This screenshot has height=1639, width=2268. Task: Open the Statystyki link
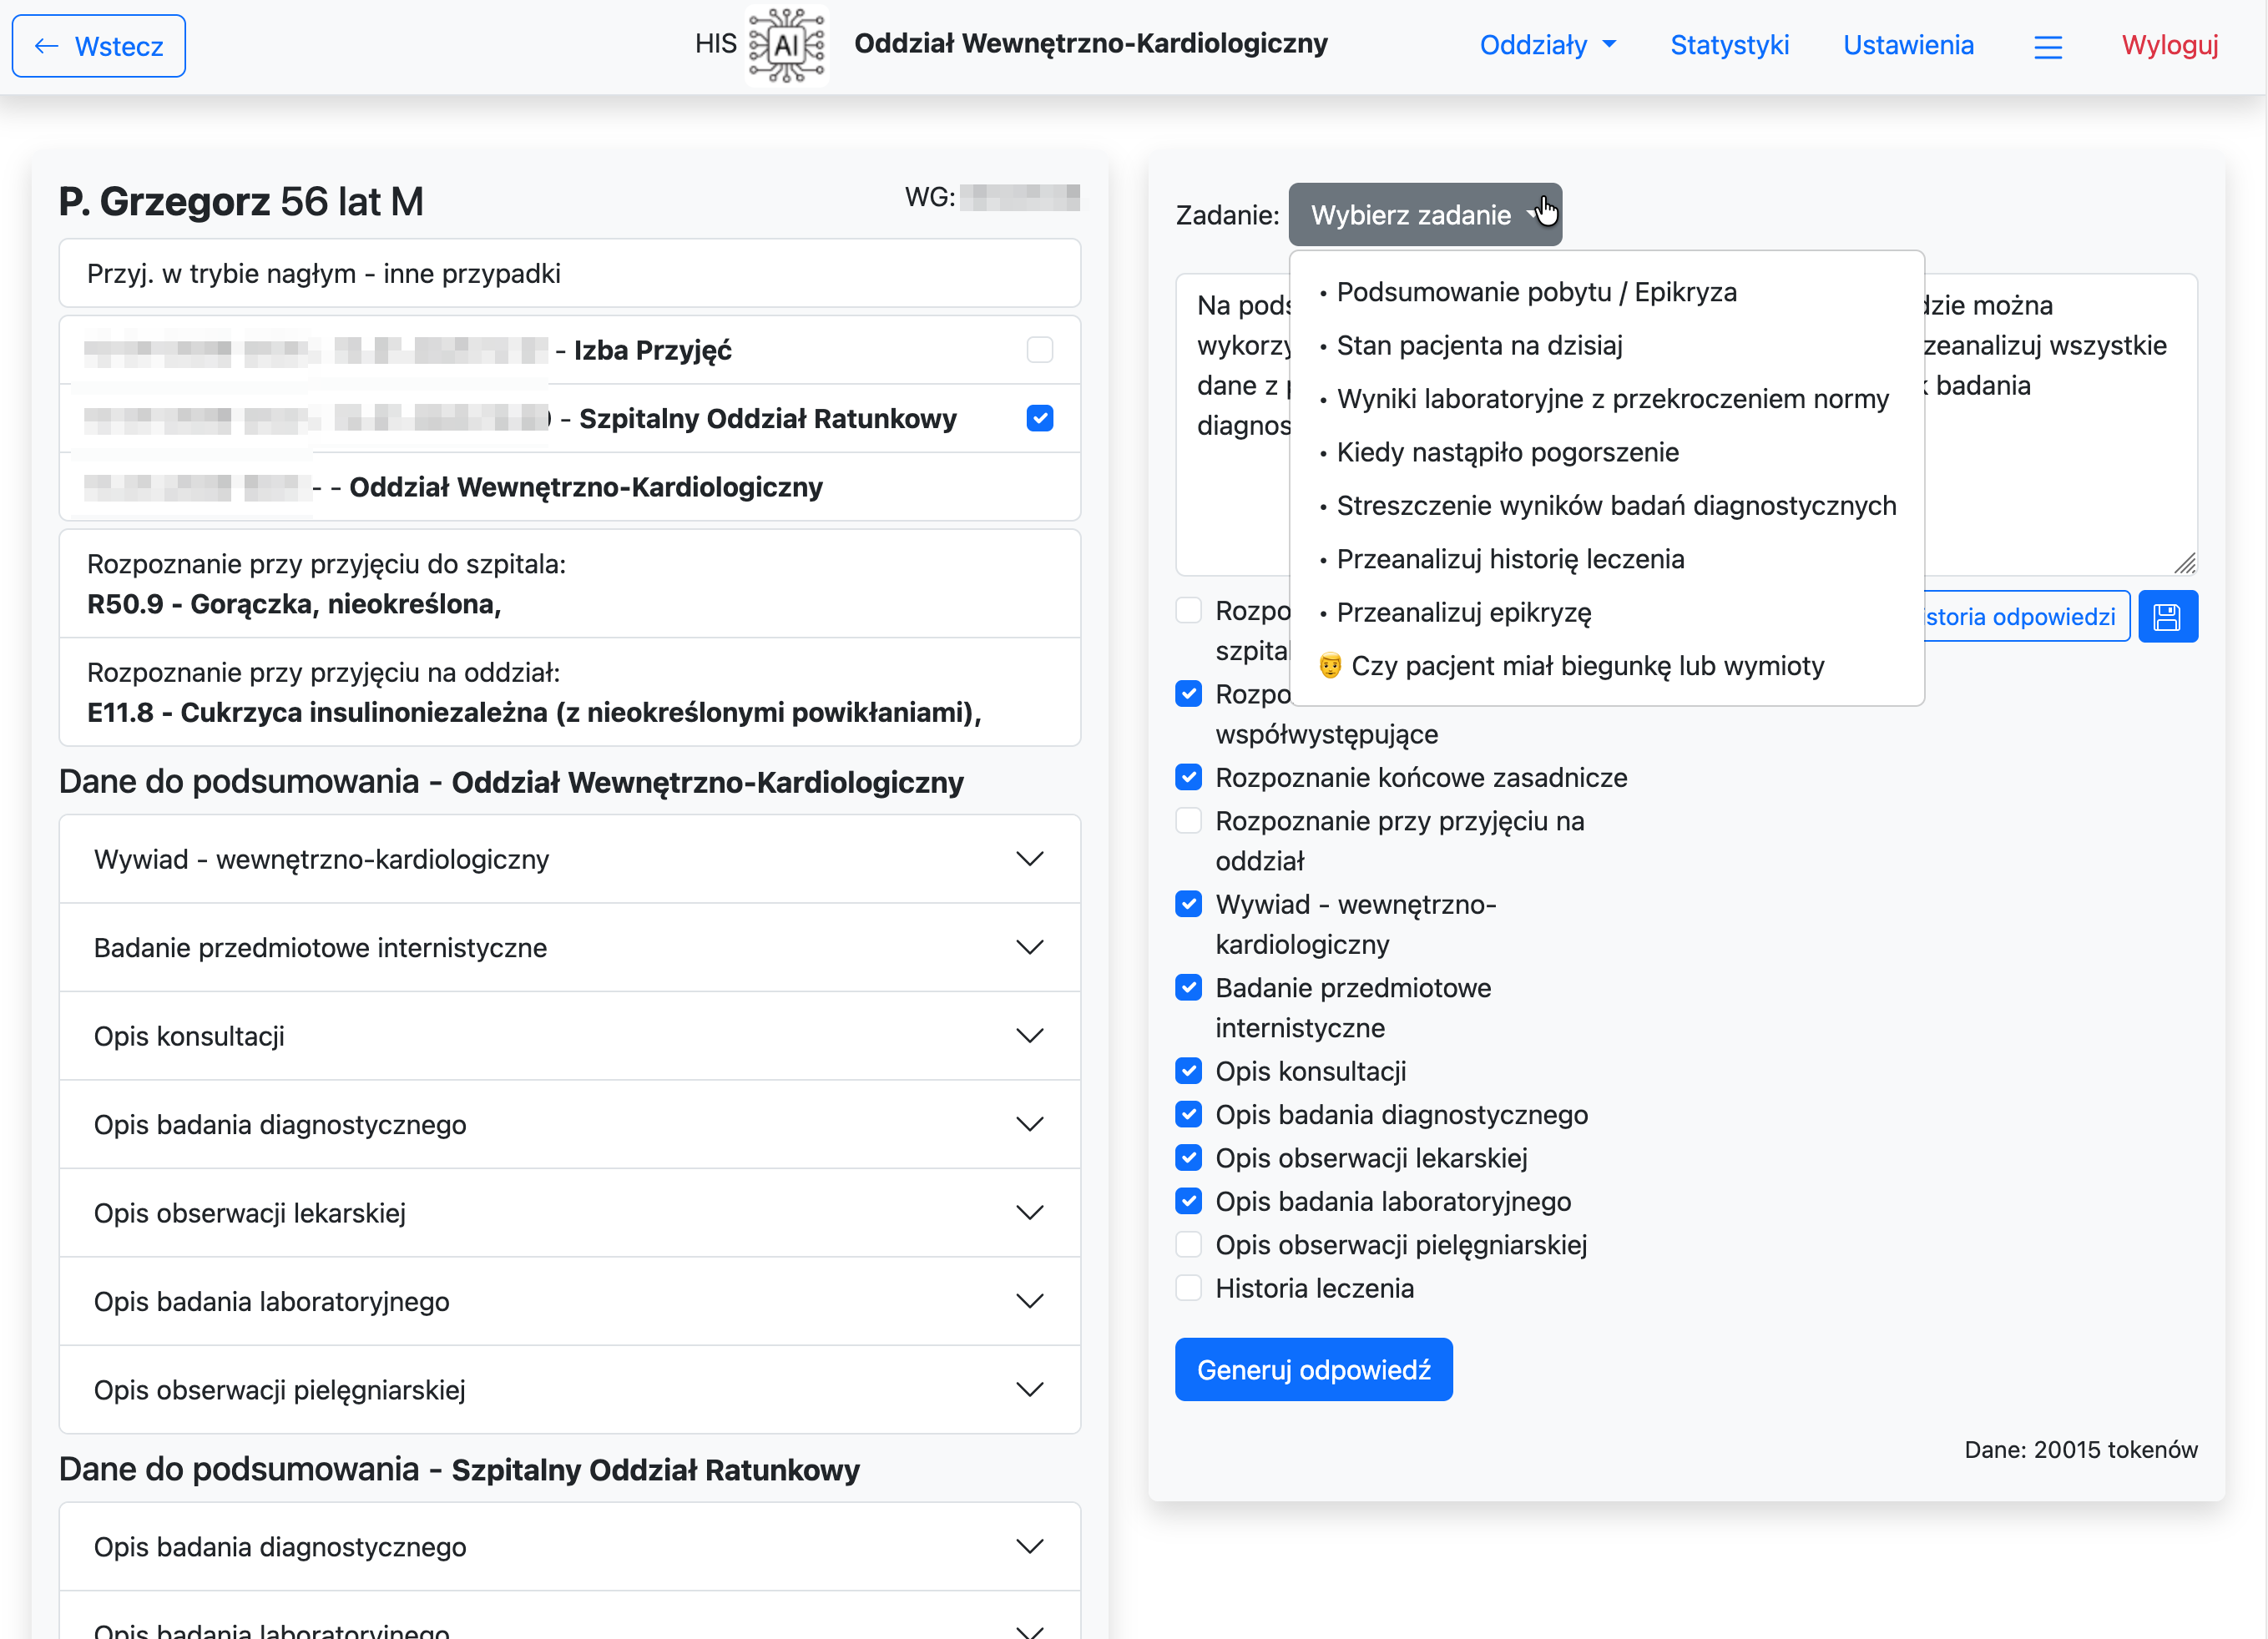(1728, 45)
